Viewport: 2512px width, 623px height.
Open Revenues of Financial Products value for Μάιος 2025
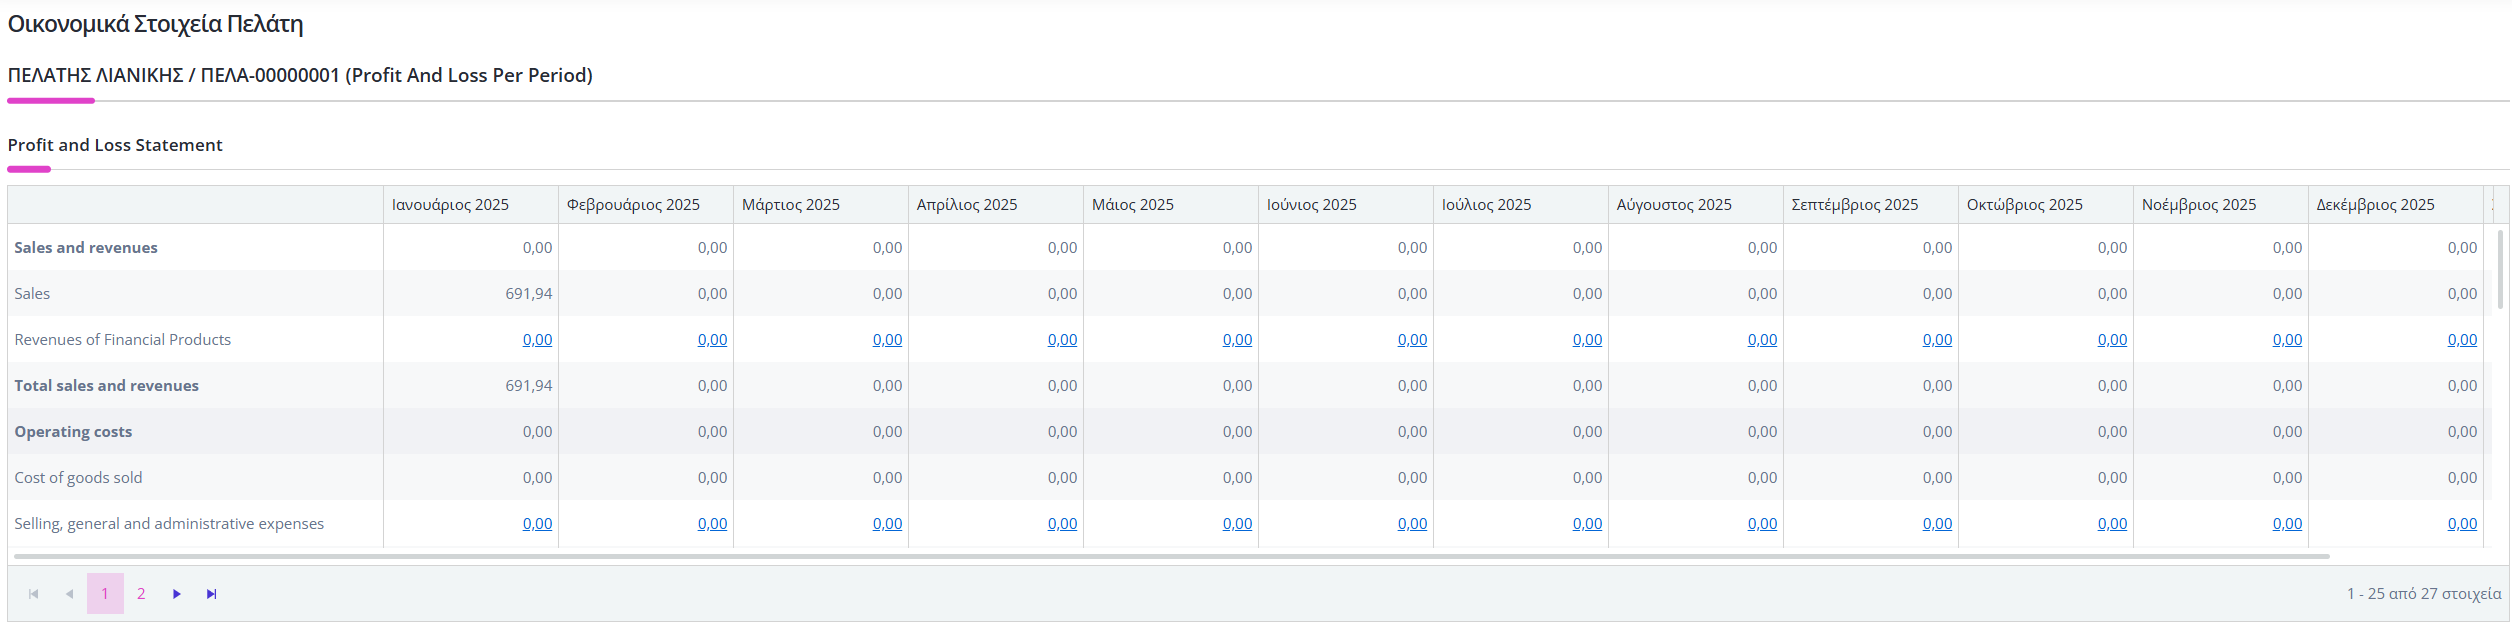pos(1237,340)
